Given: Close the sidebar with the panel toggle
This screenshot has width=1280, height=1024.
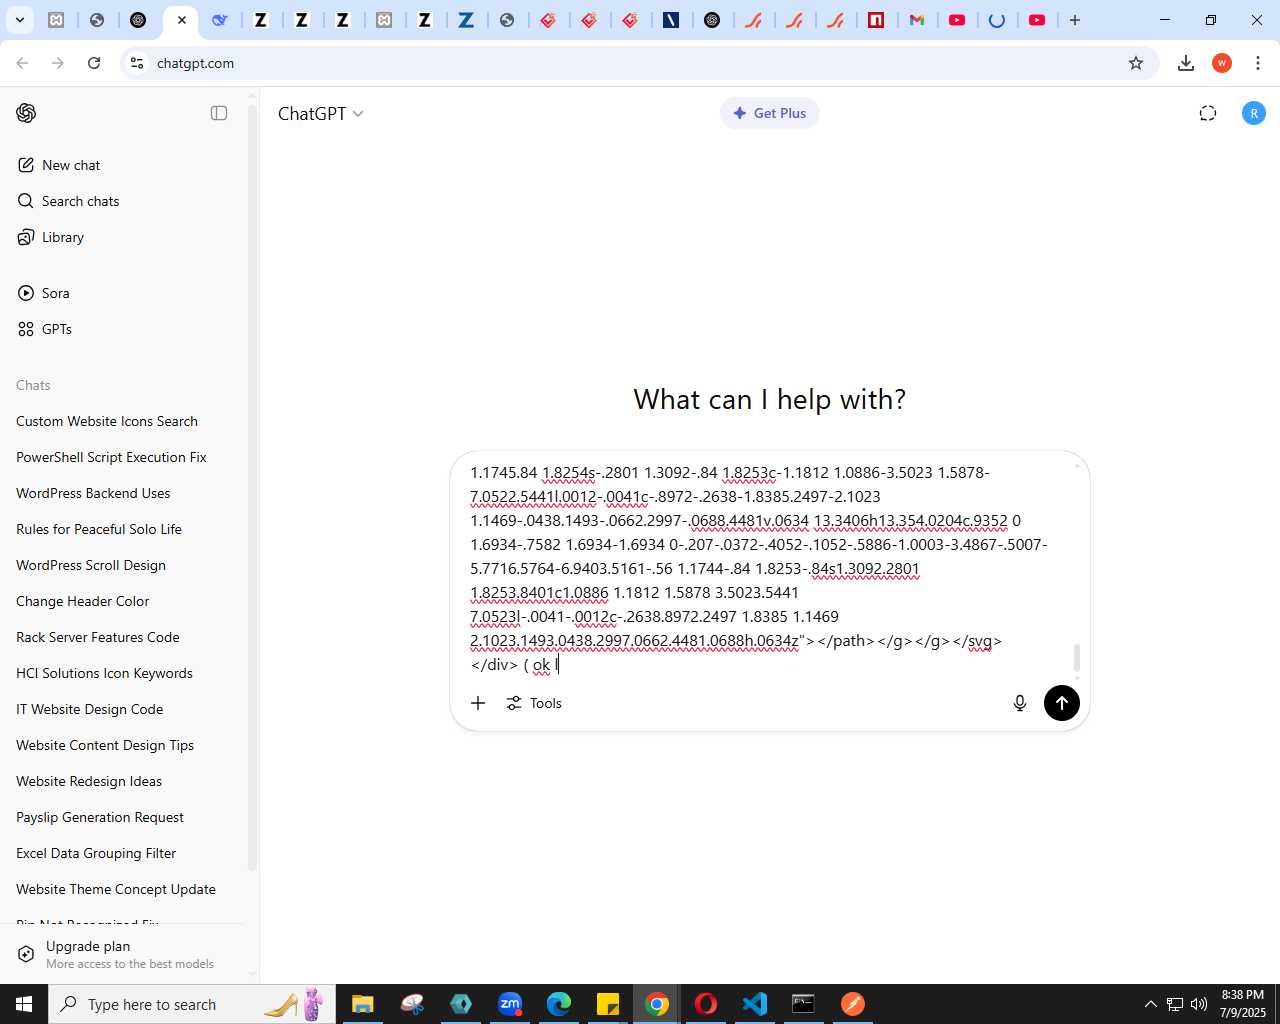Looking at the screenshot, I should (x=219, y=113).
